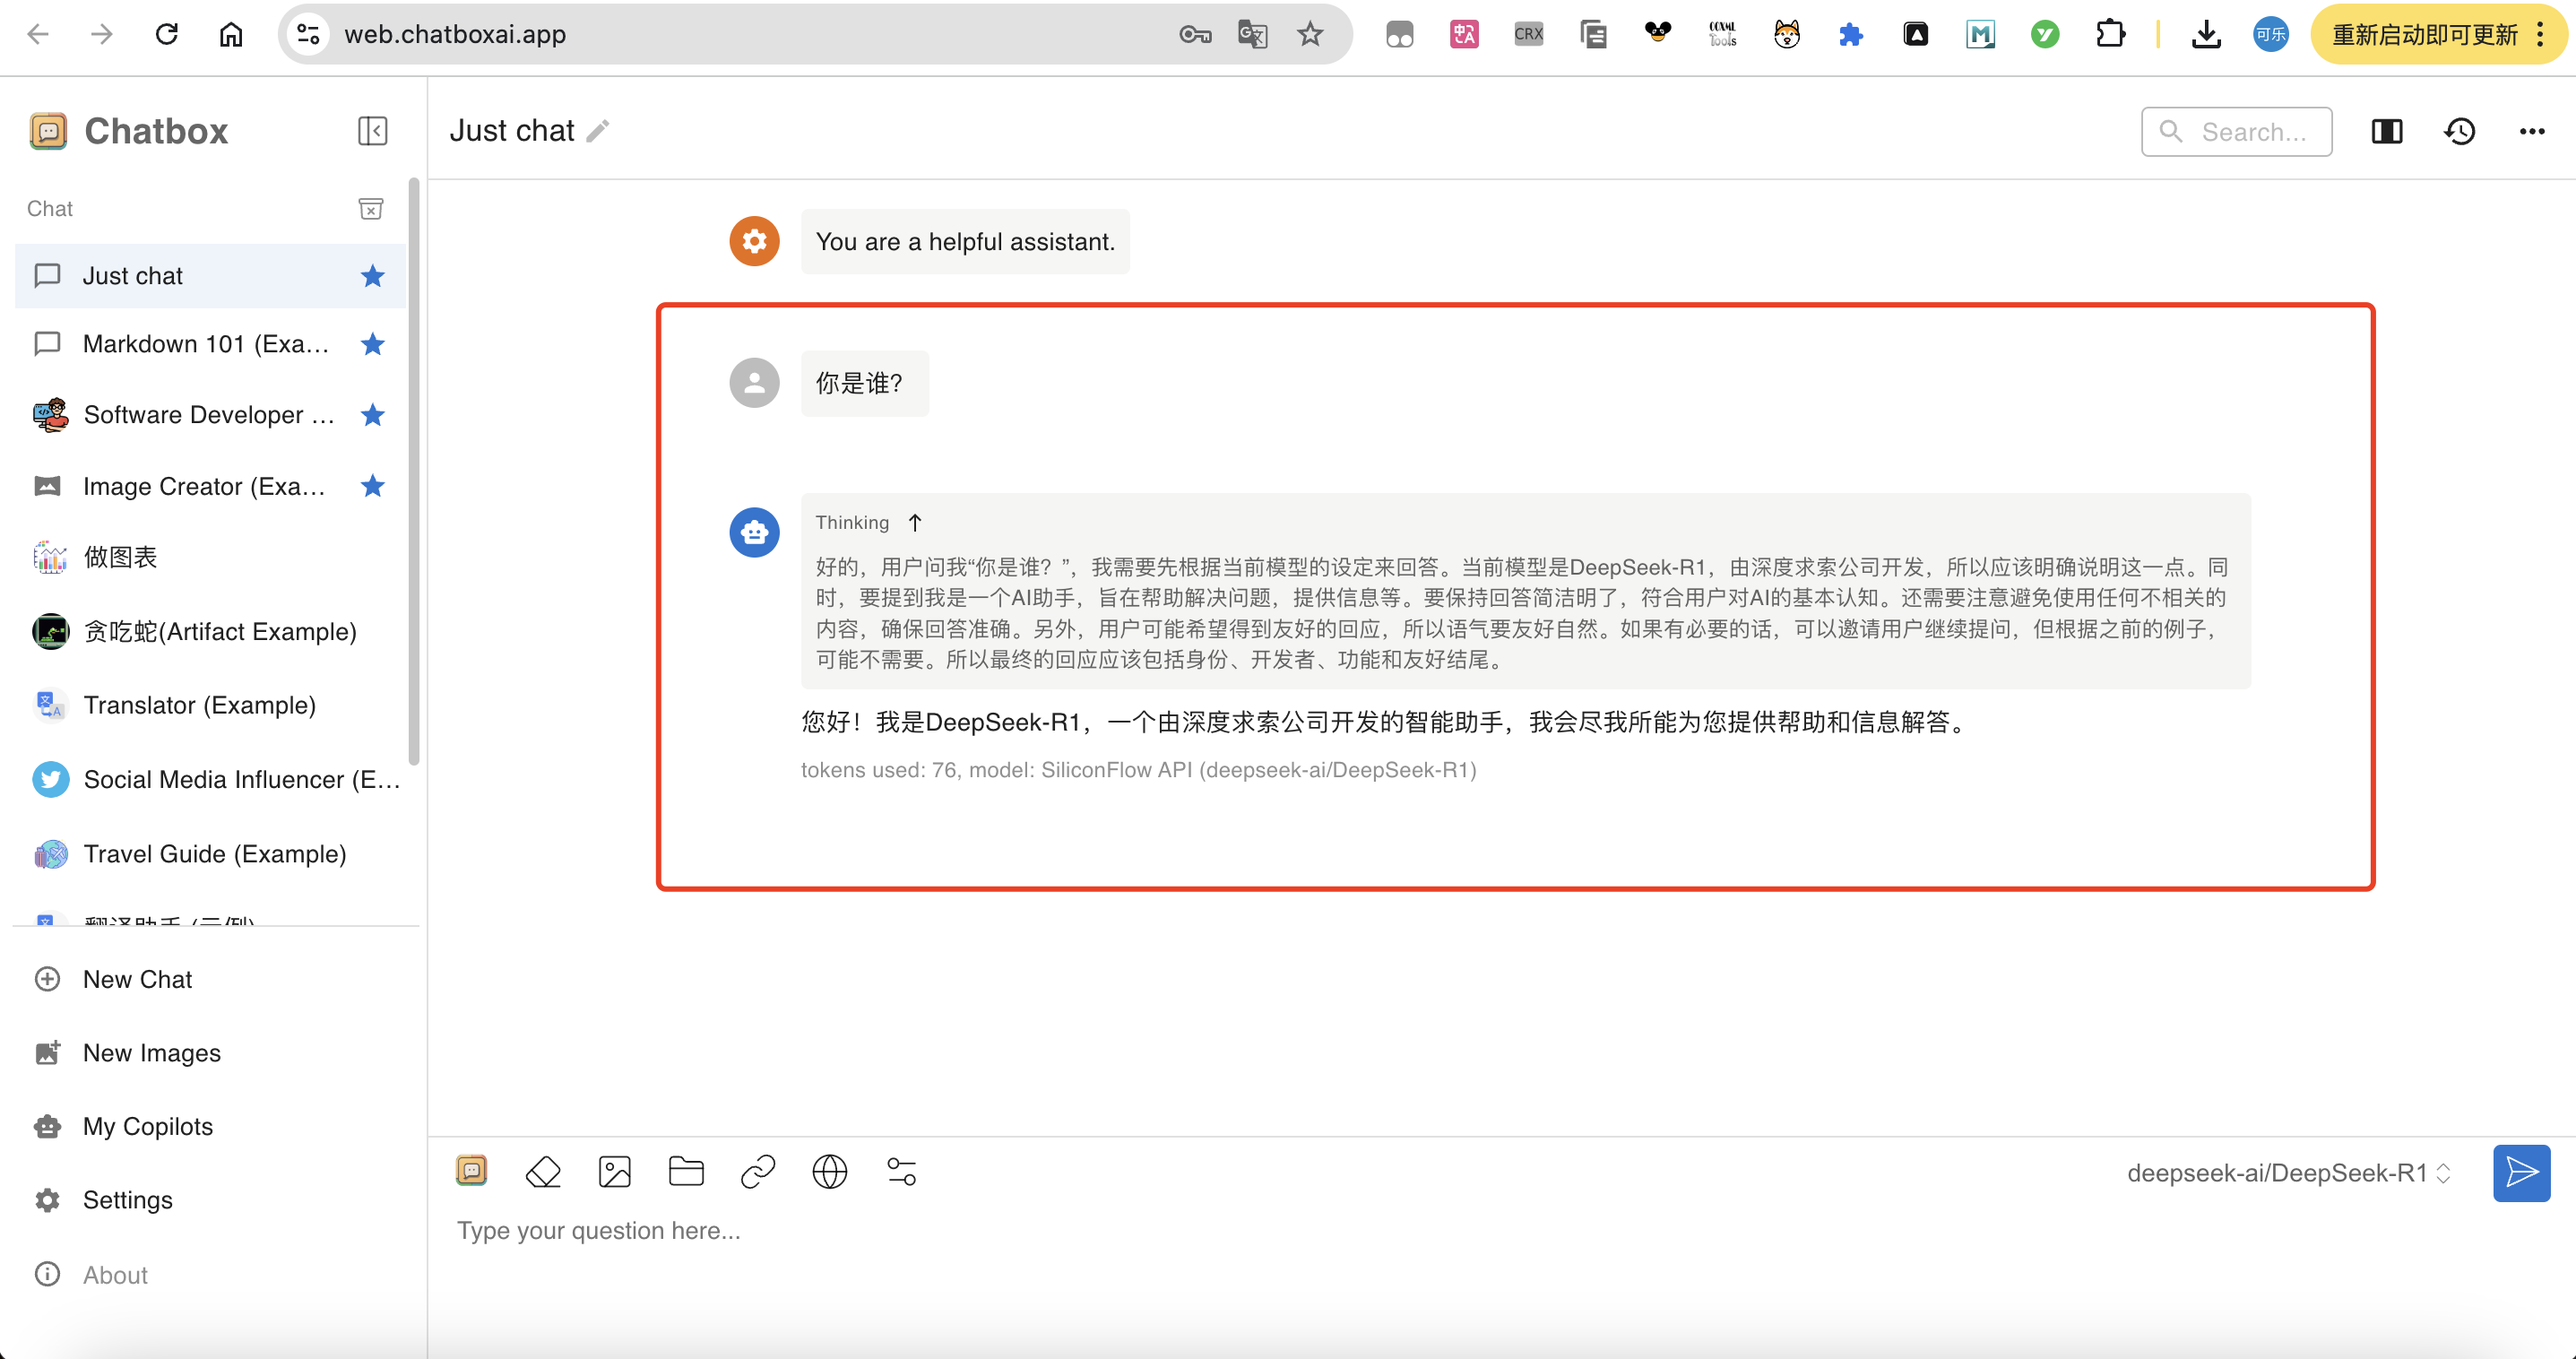This screenshot has width=2576, height=1359.
Task: Open Image Creator example chat
Action: 210,486
